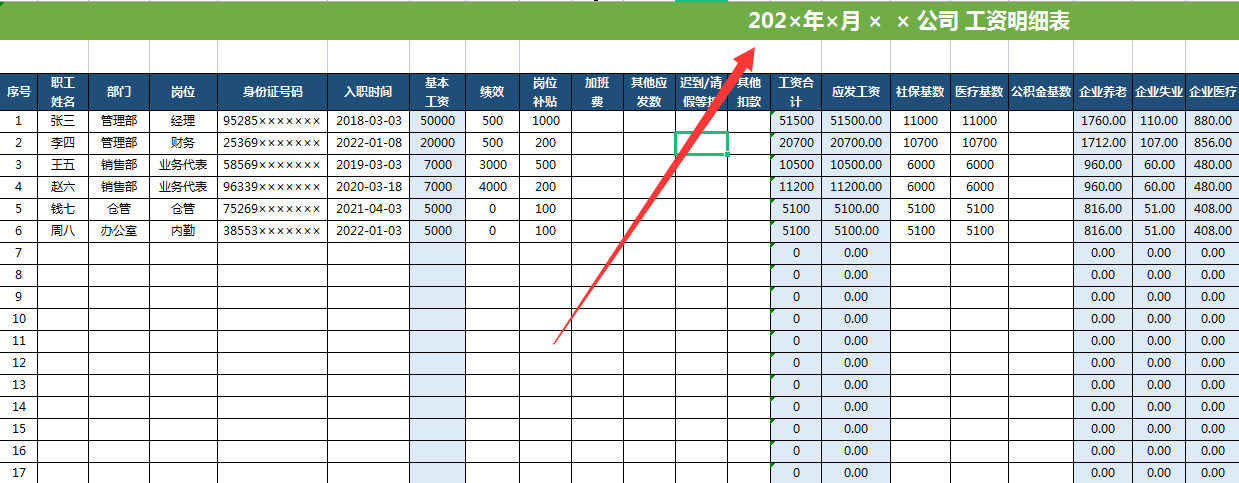
Task: Click the 序号 column header
Action: pyautogui.click(x=19, y=92)
